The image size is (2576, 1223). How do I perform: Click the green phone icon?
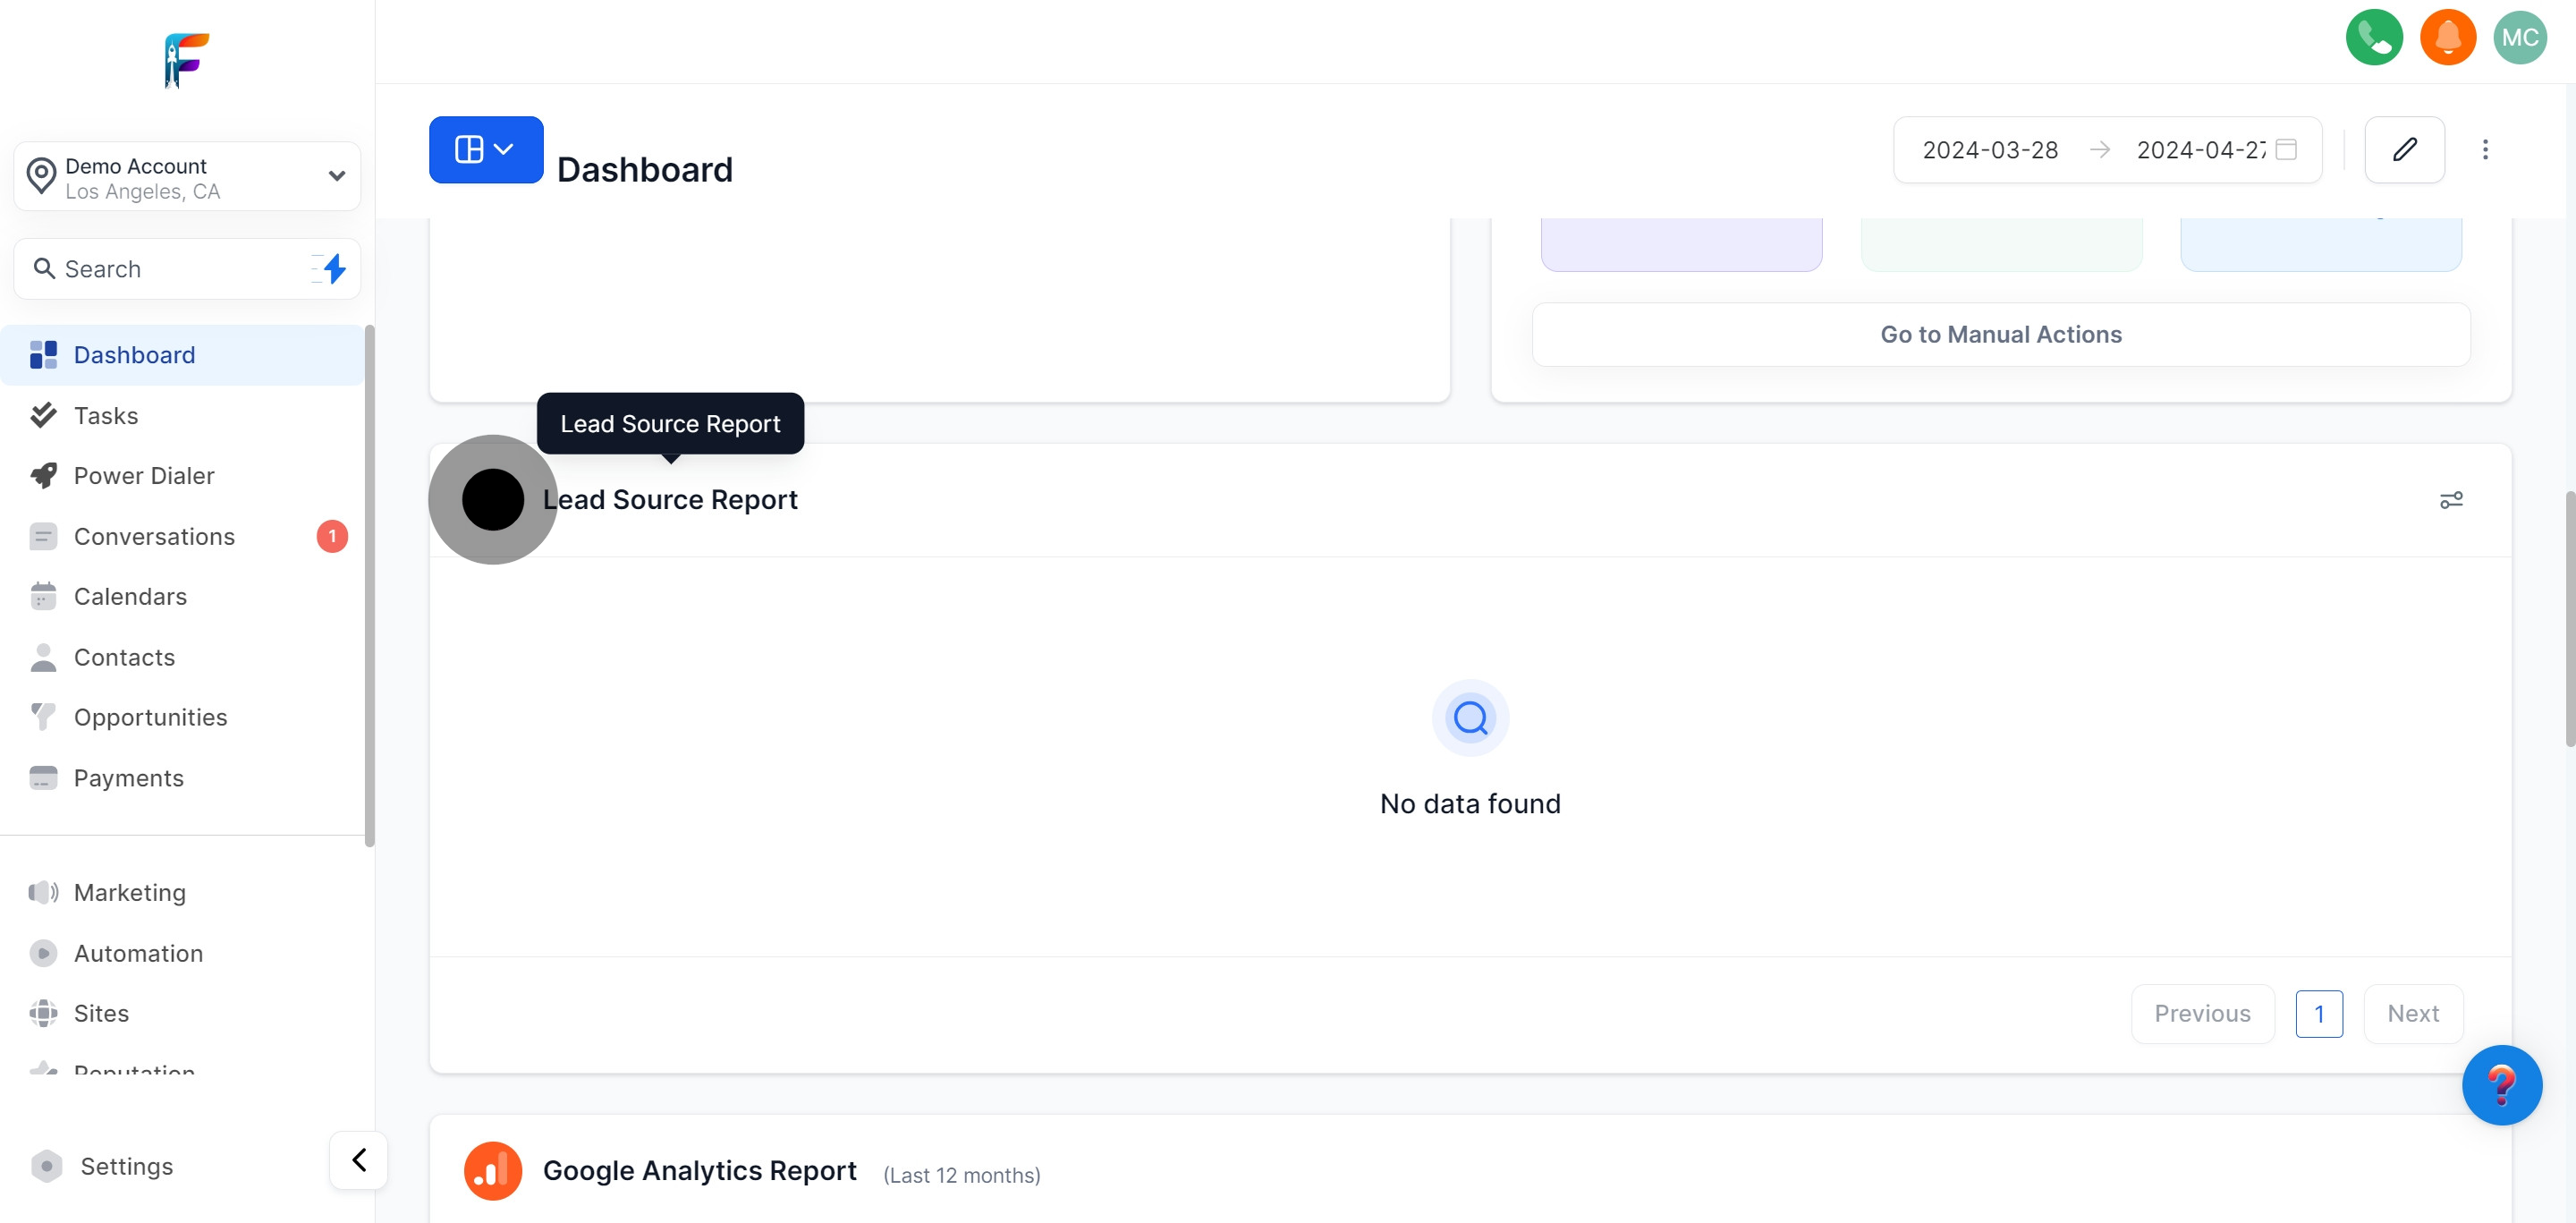point(2374,37)
